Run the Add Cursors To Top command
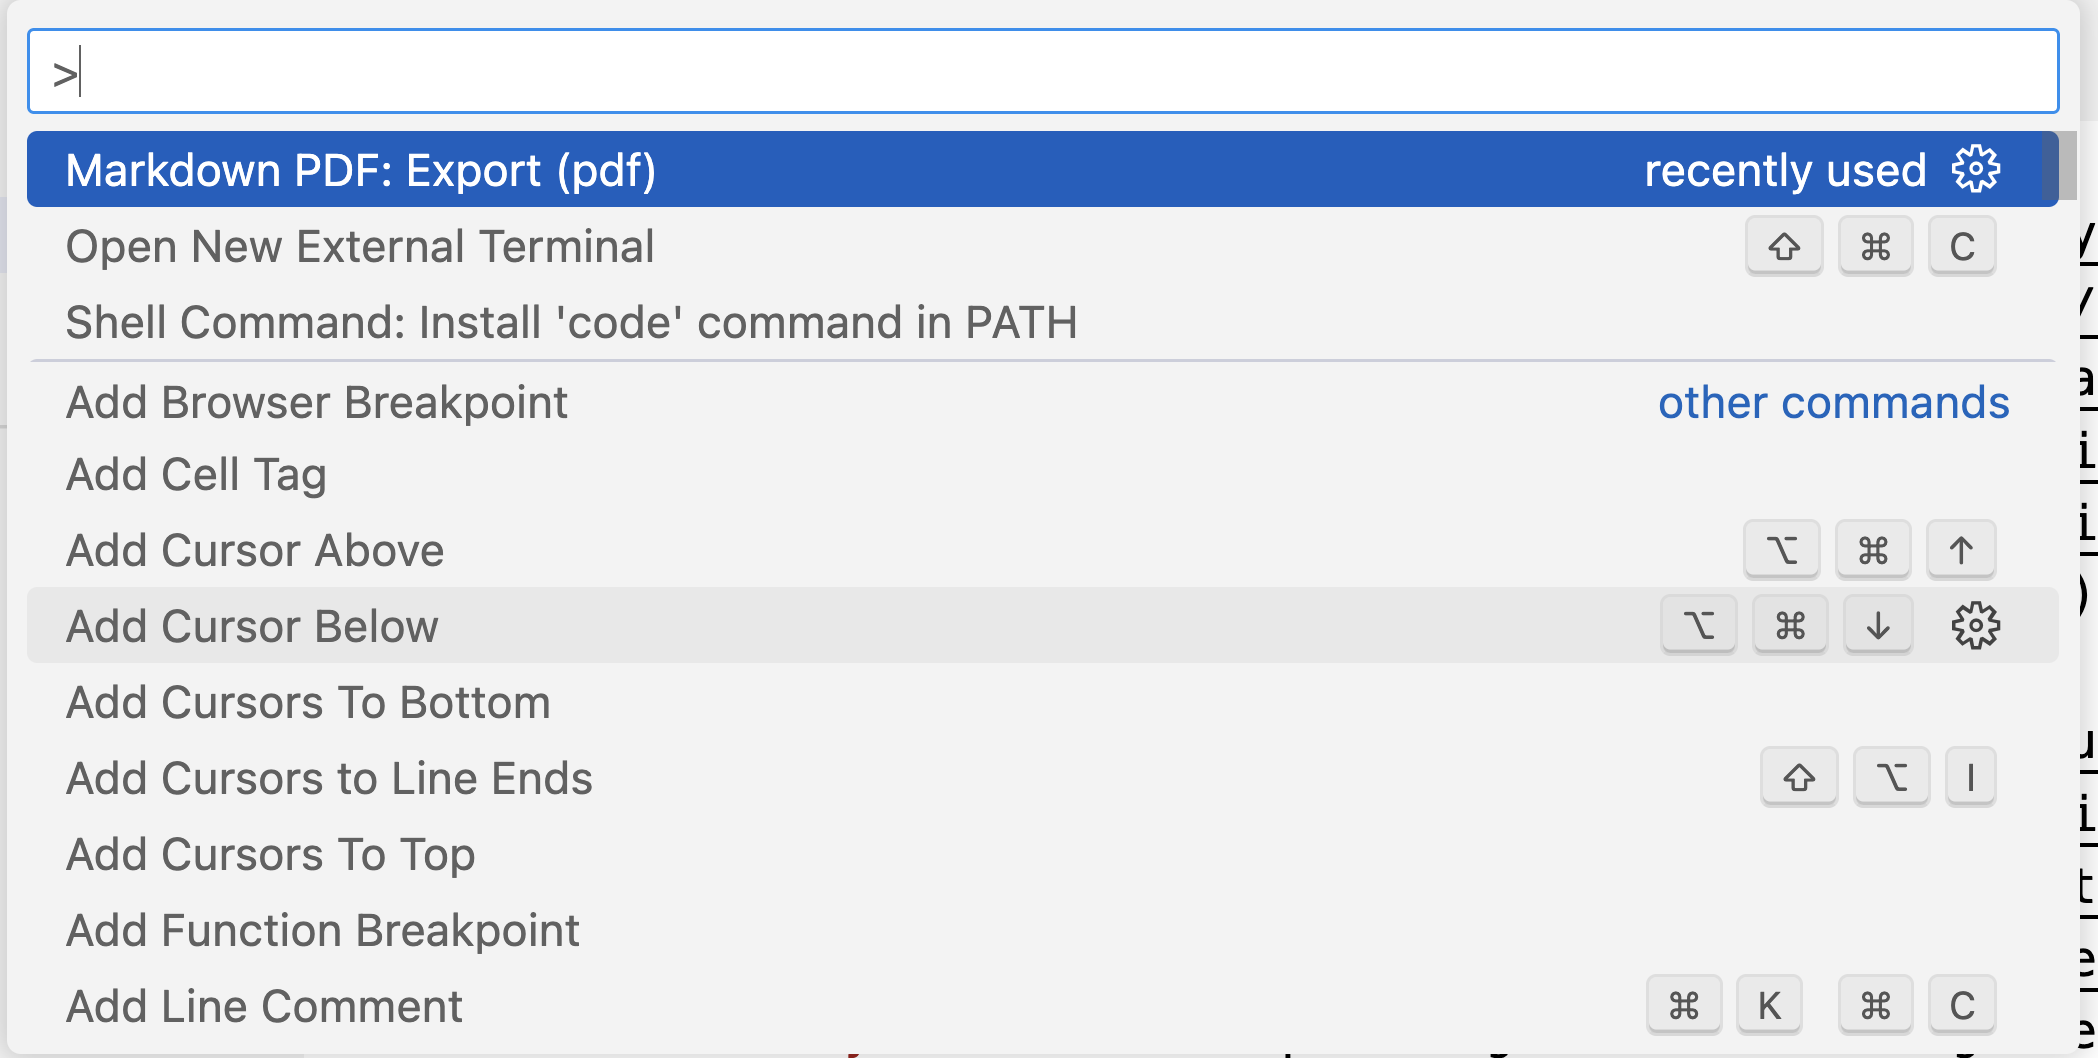Viewport: 2098px width, 1058px height. coord(271,854)
